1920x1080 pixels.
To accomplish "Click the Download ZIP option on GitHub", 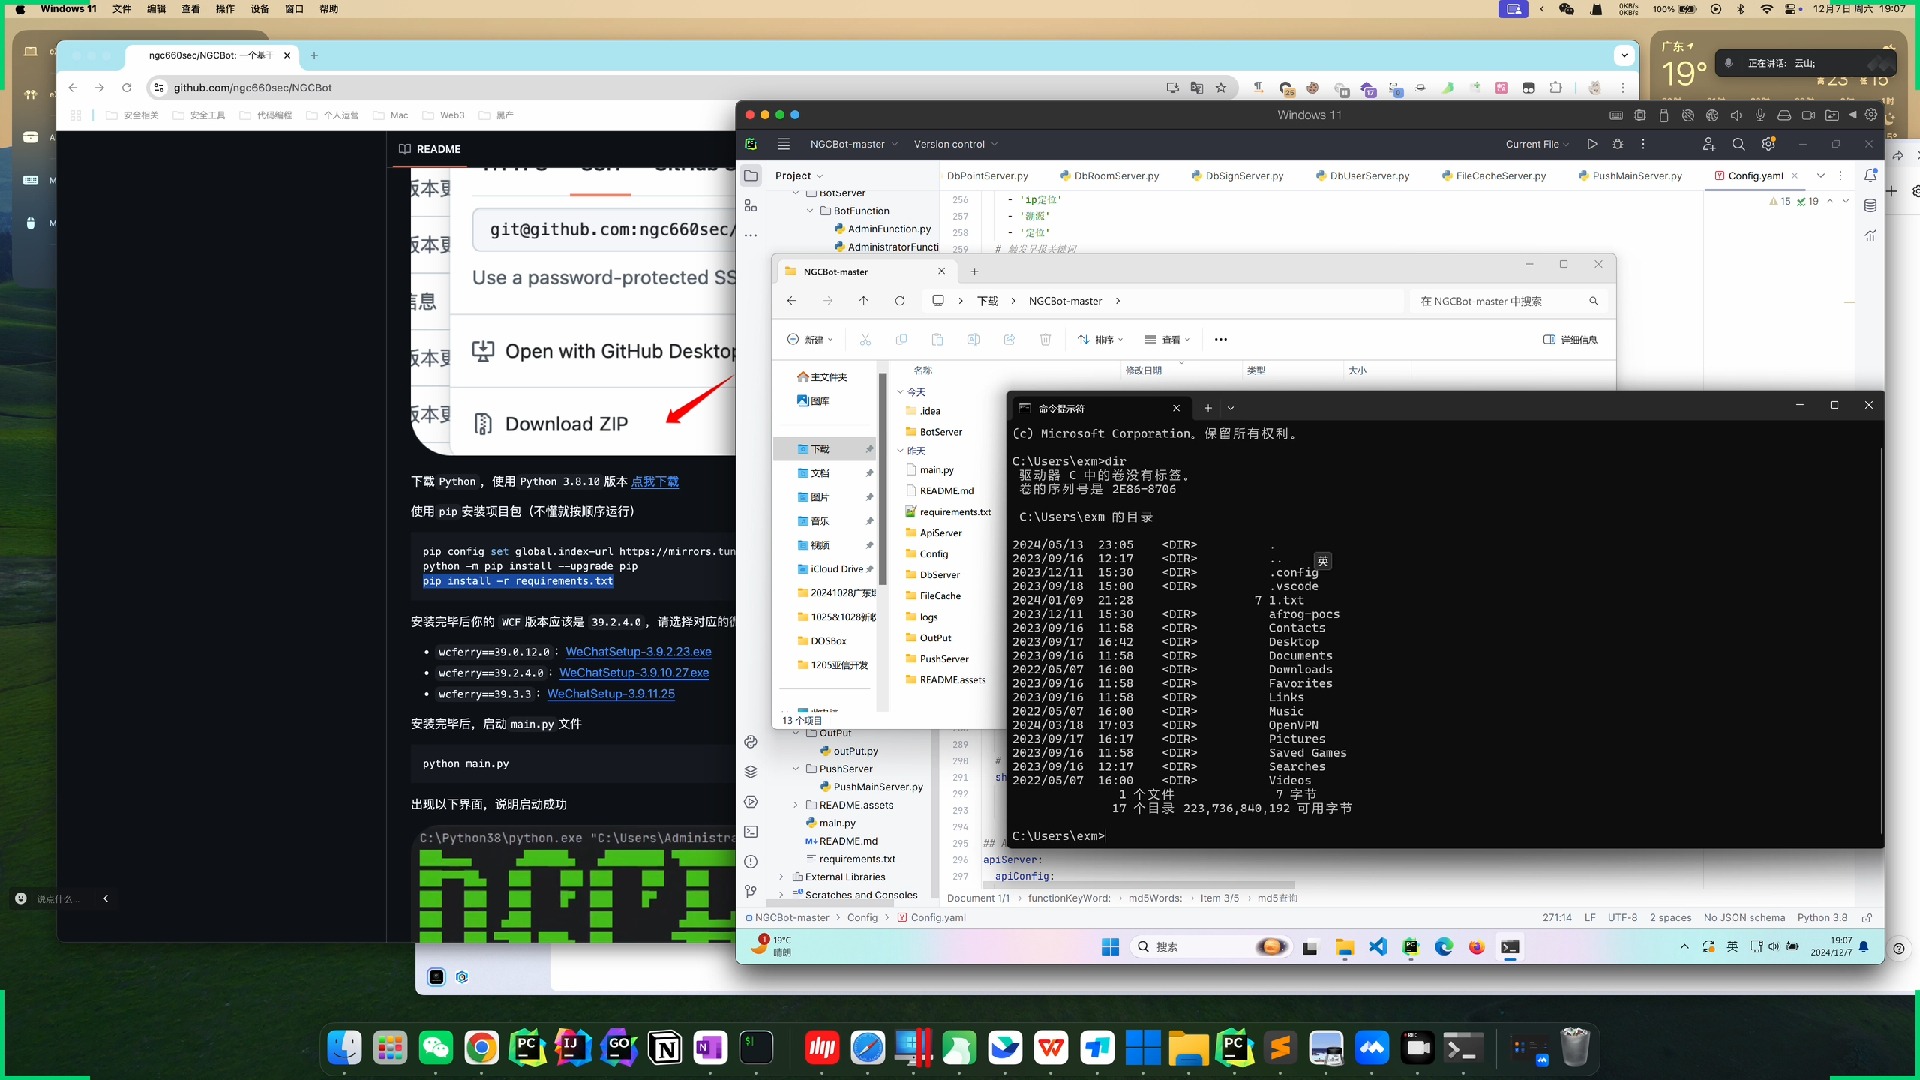I will (566, 424).
